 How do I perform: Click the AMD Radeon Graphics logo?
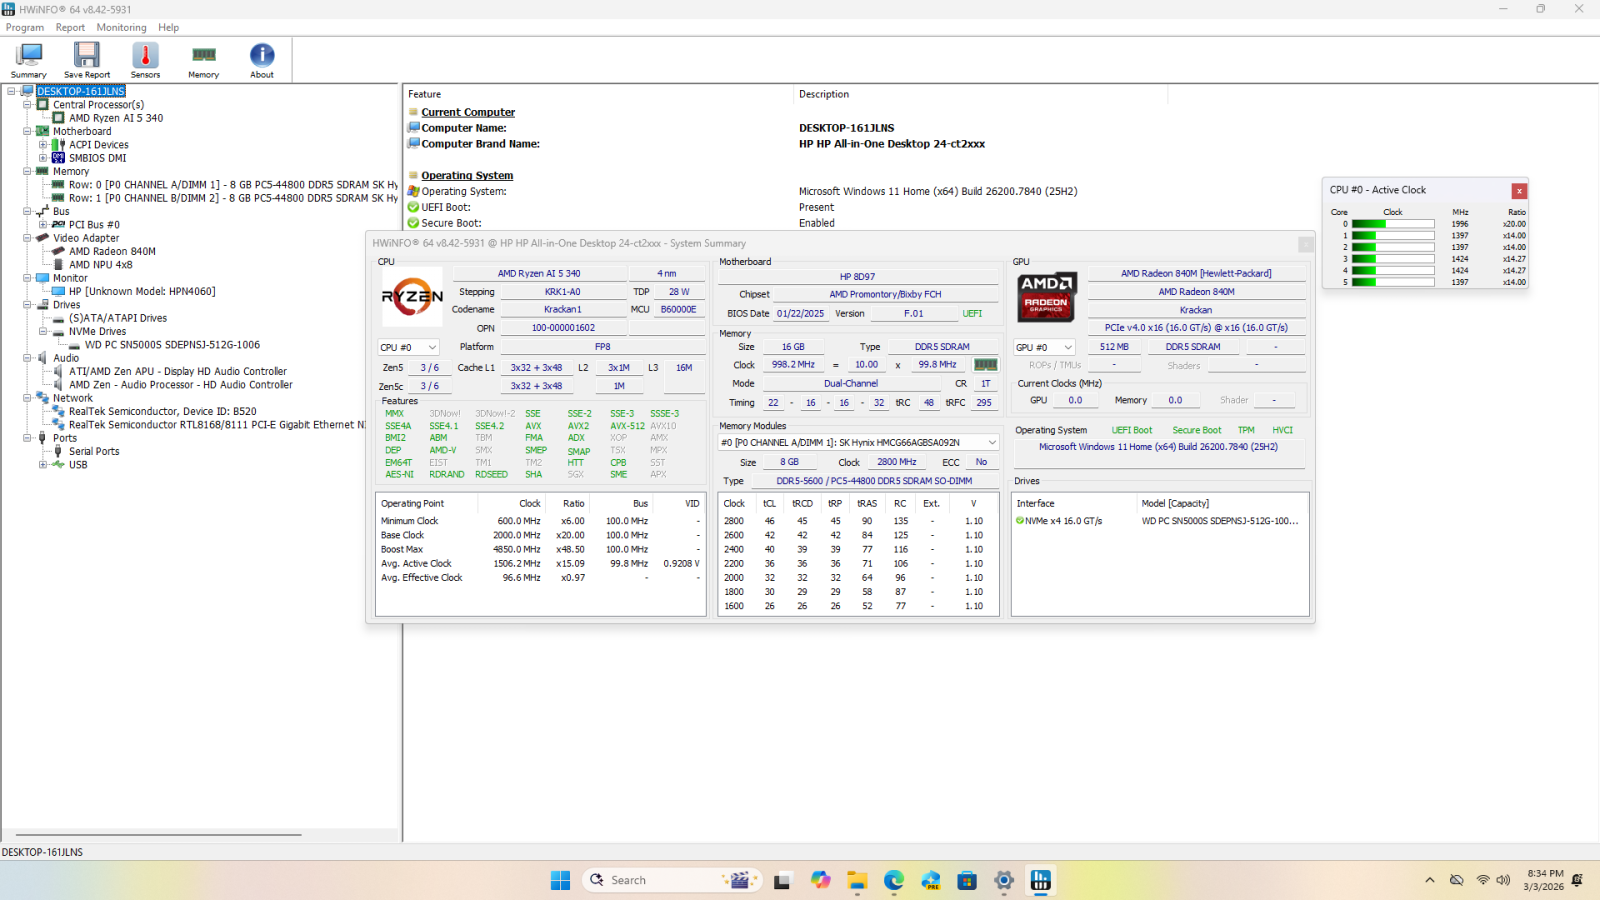point(1047,297)
